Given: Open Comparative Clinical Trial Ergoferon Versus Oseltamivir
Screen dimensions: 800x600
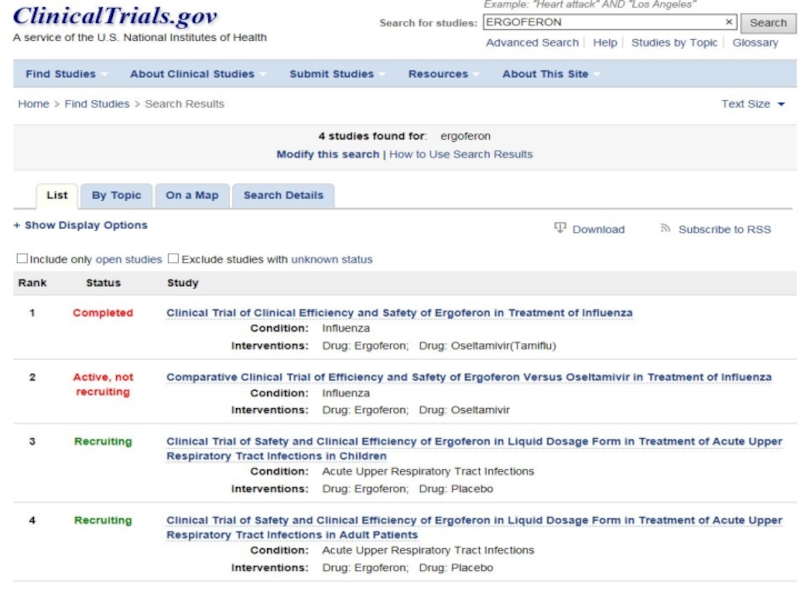Looking at the screenshot, I should coord(469,377).
